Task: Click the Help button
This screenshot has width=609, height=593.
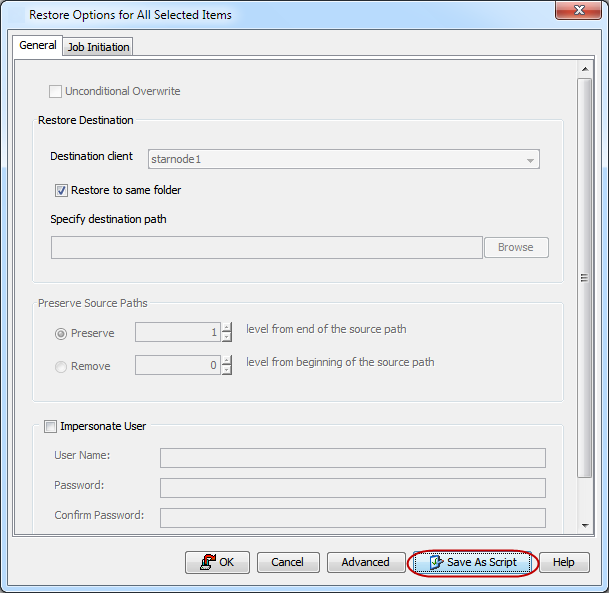Action: click(x=564, y=562)
